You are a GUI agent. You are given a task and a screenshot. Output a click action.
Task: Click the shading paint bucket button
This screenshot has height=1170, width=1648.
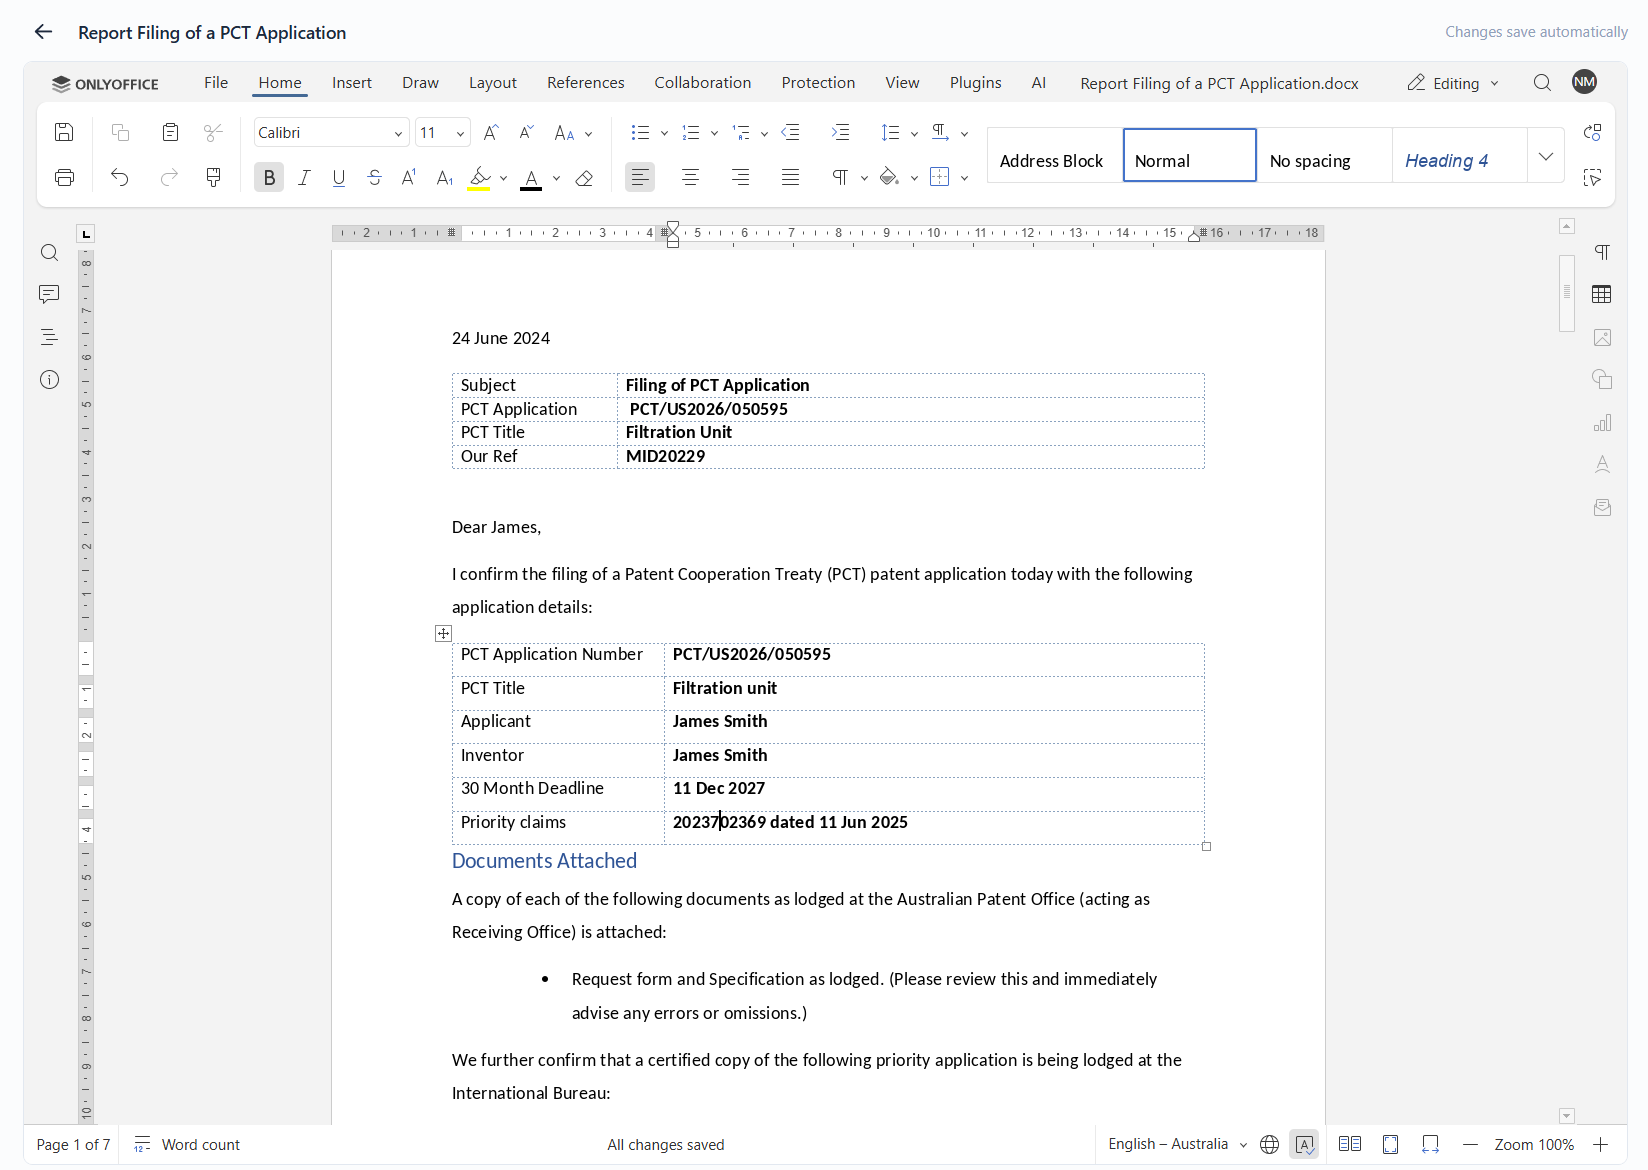(889, 177)
